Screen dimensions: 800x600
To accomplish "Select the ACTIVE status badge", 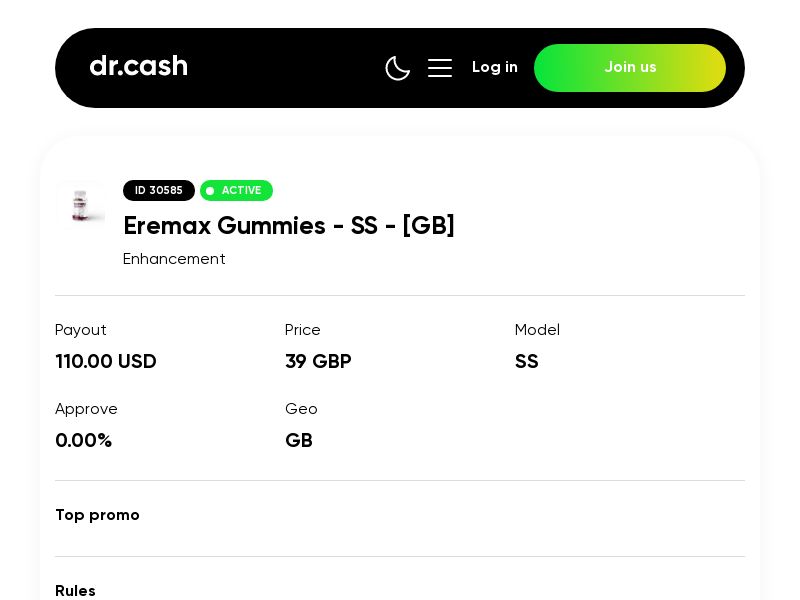I will tap(236, 190).
